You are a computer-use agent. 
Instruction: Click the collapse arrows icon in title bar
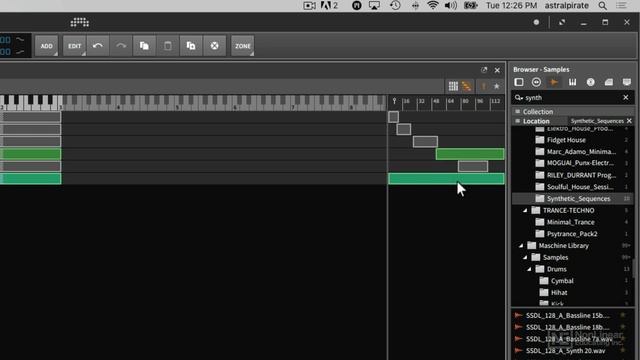pos(562,22)
